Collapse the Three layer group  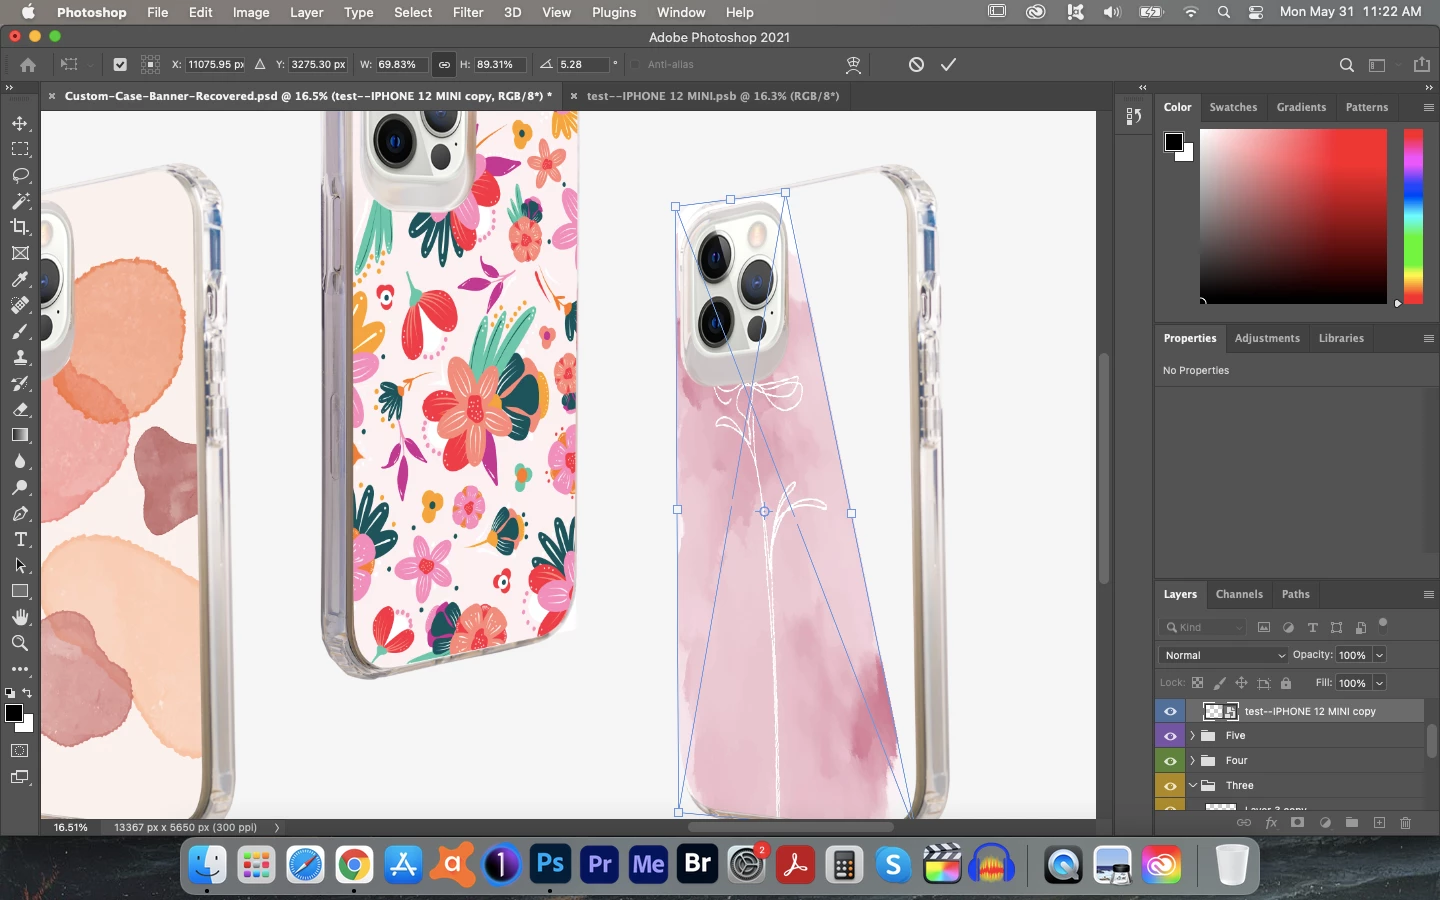pos(1192,785)
